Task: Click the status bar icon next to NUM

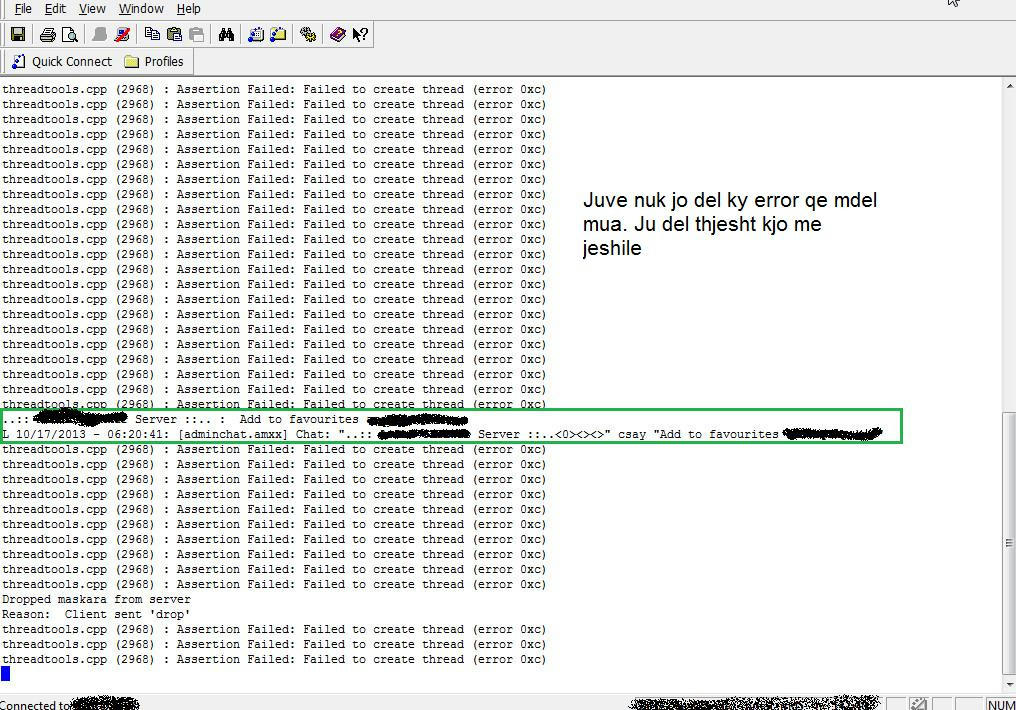Action: click(x=919, y=704)
